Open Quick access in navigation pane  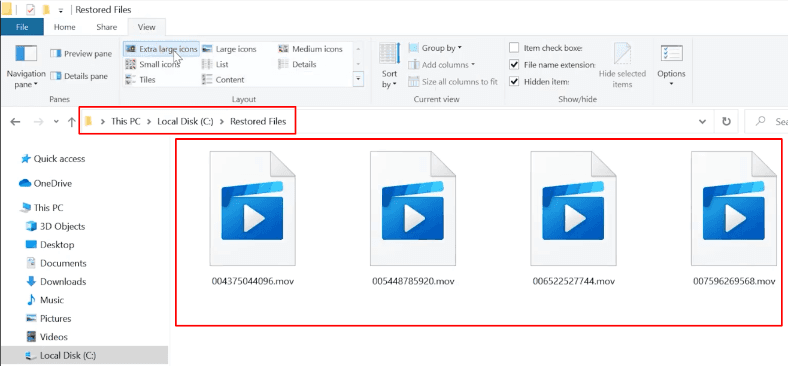pos(53,159)
